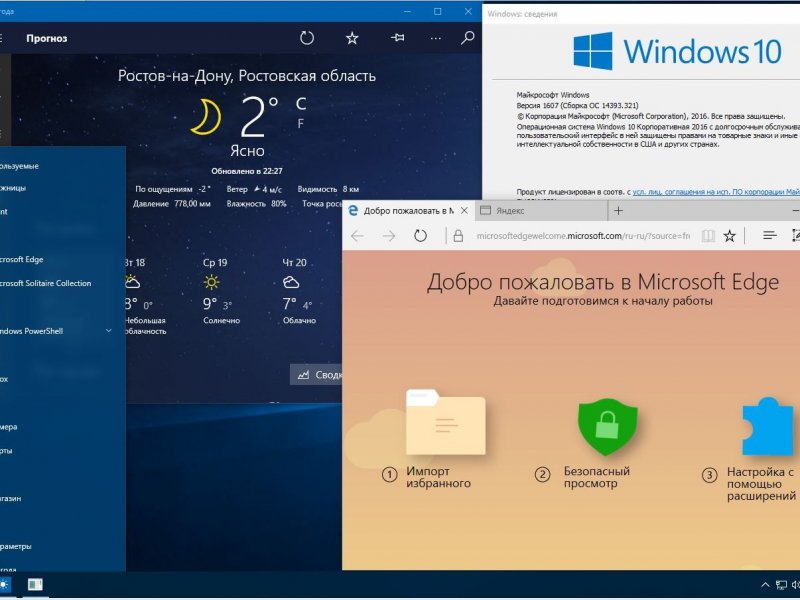Open a new tab in Edge

[x=618, y=211]
